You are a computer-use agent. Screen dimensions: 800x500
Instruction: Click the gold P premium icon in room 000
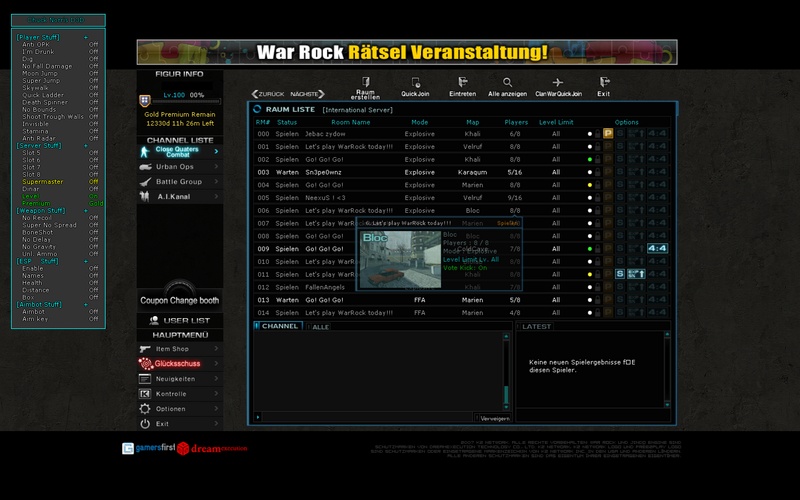pyautogui.click(x=608, y=134)
